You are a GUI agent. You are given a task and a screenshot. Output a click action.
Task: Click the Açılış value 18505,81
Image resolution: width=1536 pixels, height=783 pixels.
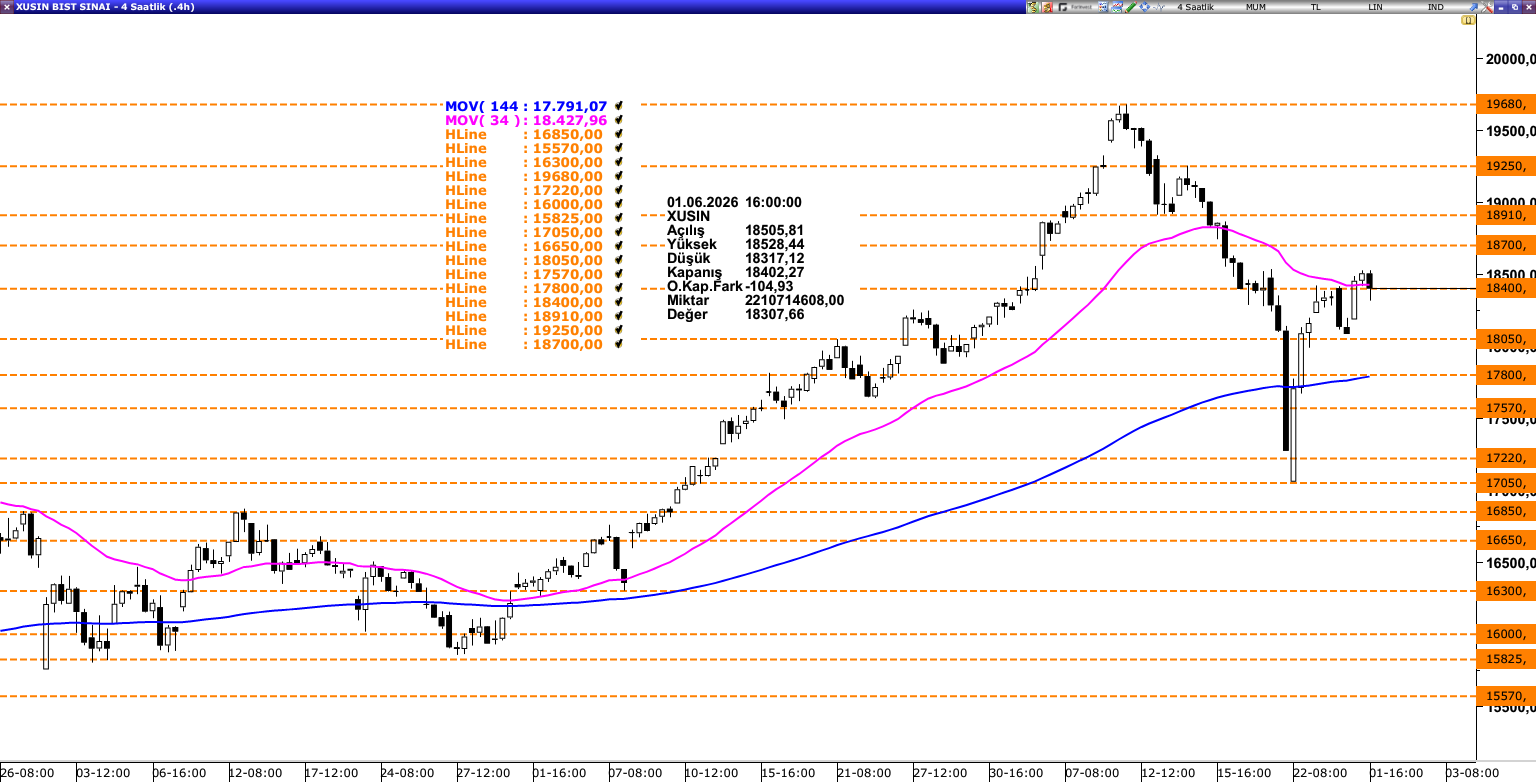774,230
